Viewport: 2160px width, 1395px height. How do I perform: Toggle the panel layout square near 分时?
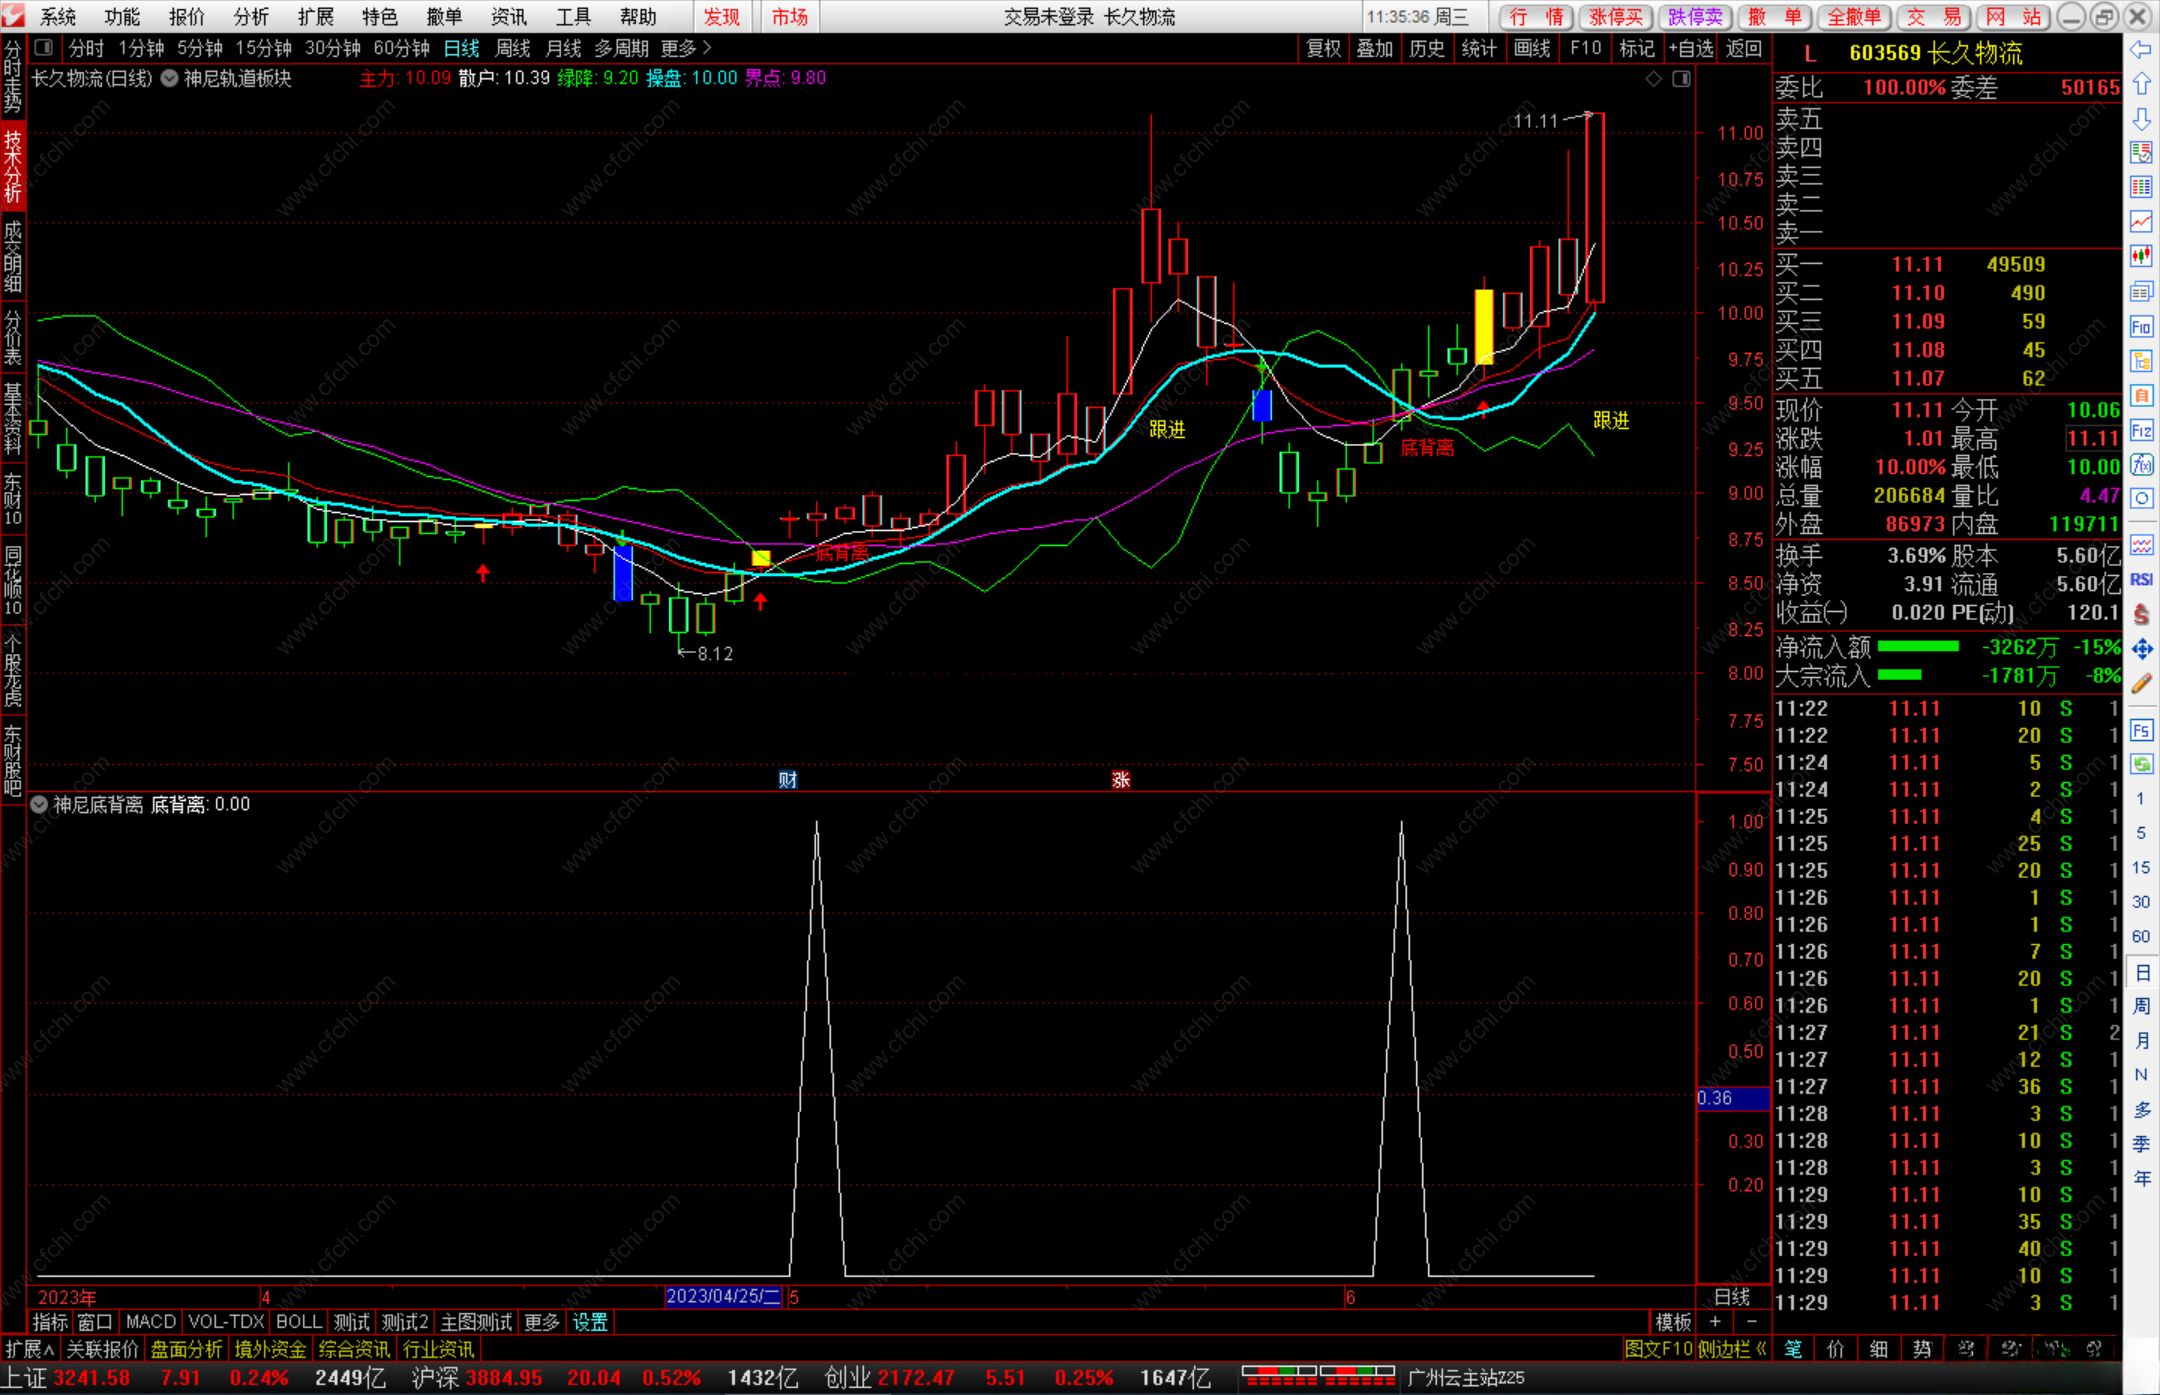click(x=44, y=47)
